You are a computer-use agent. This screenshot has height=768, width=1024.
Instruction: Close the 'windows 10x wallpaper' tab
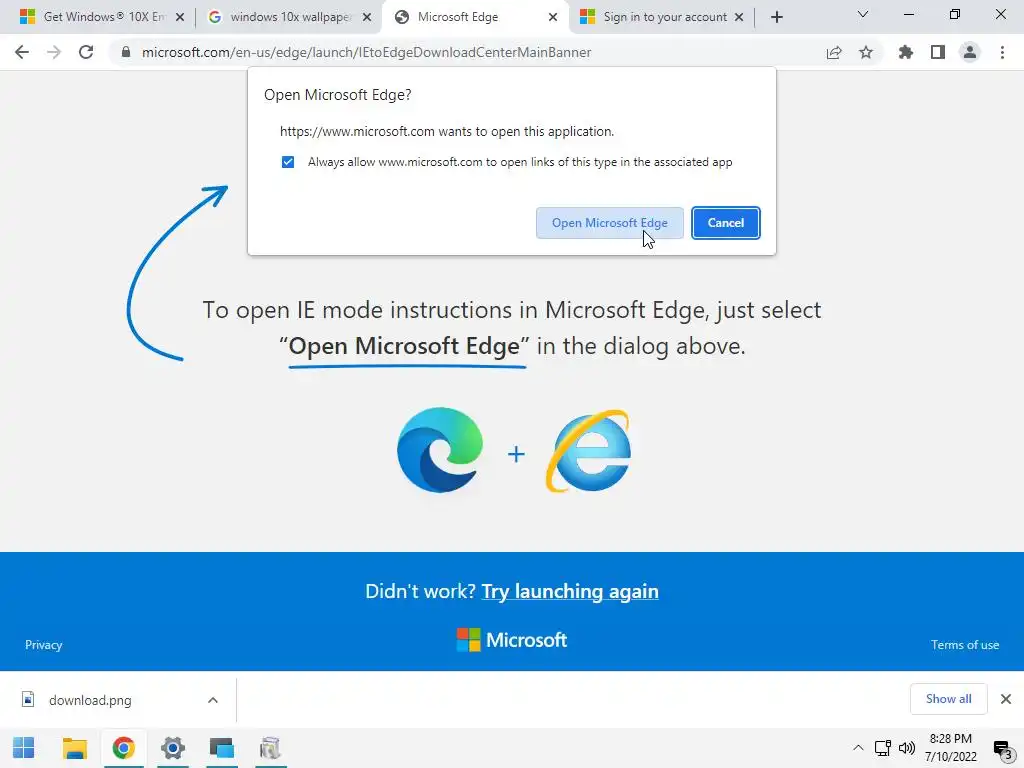click(367, 17)
